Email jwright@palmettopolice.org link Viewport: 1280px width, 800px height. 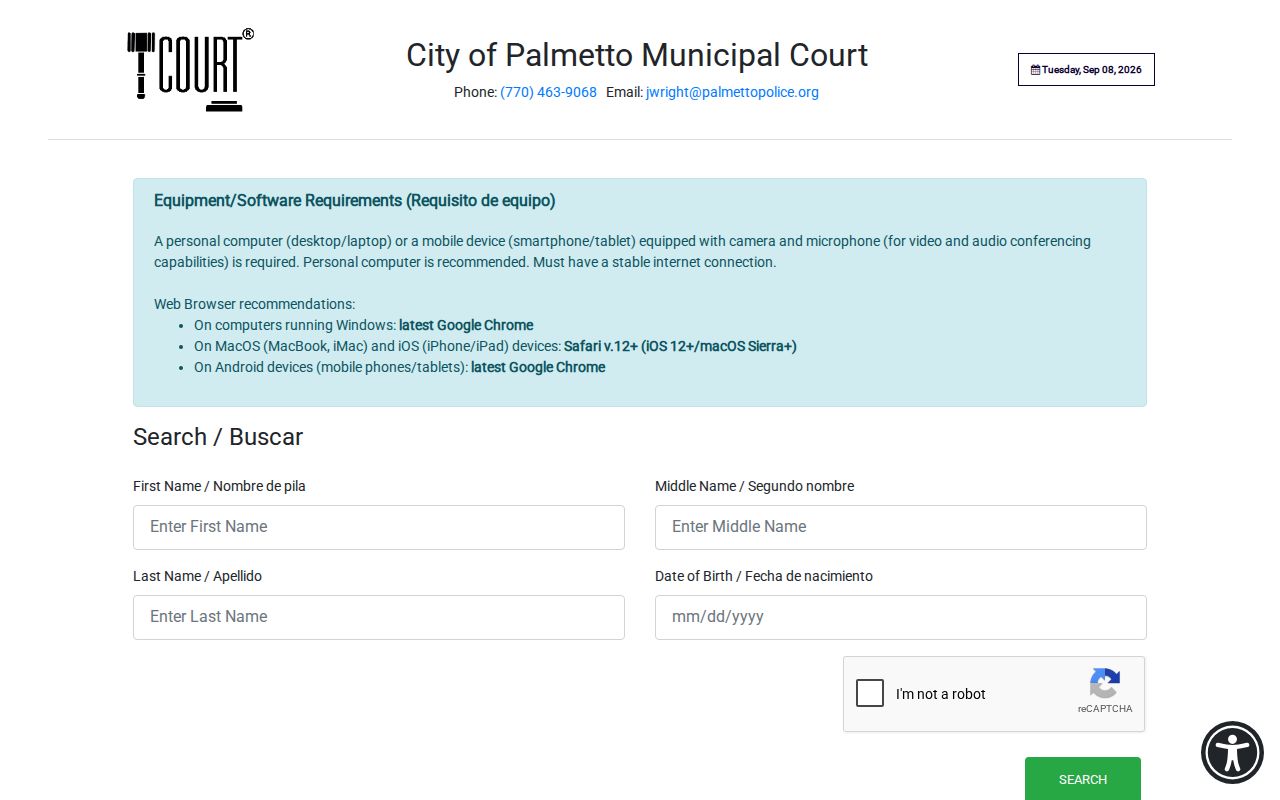click(732, 92)
